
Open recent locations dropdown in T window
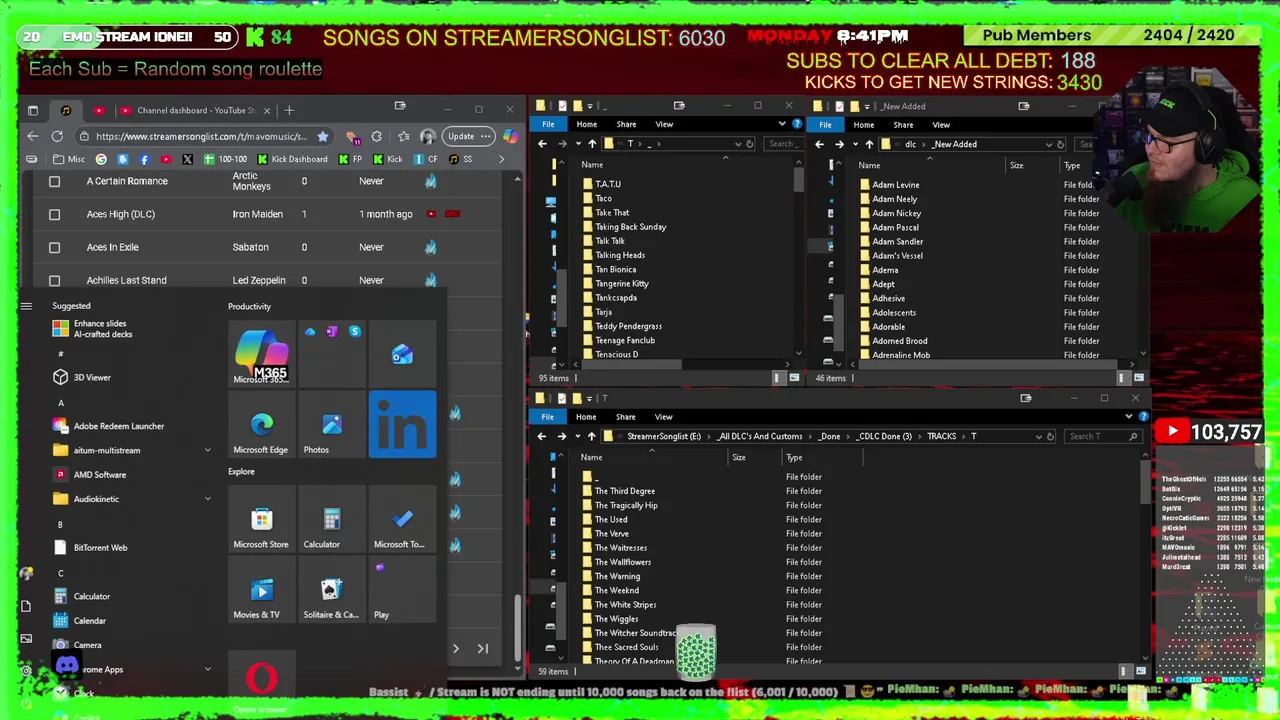578,143
